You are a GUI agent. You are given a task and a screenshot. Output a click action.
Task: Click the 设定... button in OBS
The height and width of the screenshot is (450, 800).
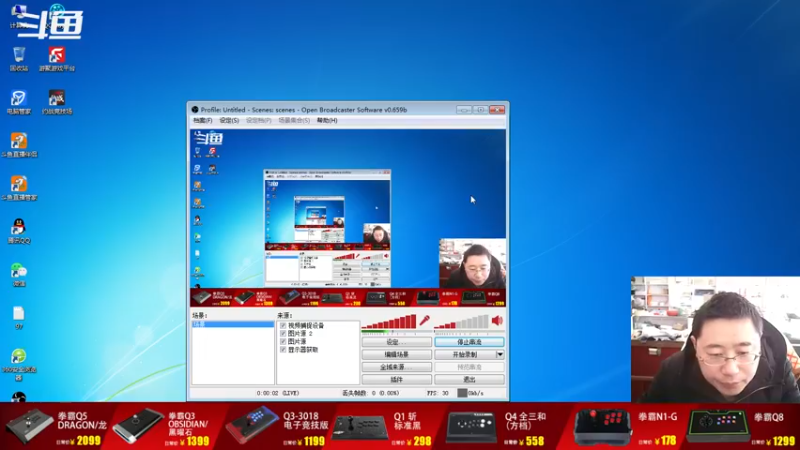click(x=396, y=342)
